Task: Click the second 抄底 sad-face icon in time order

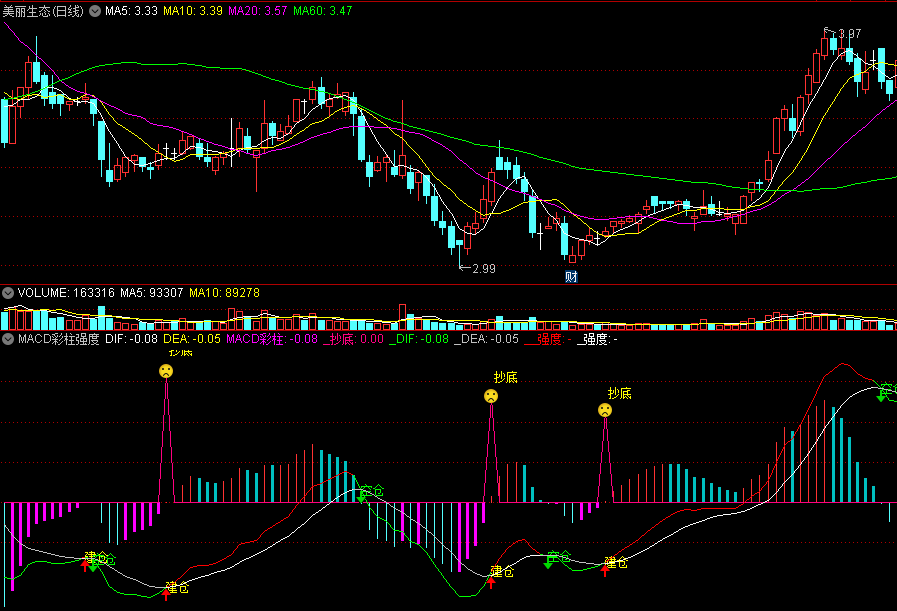Action: tap(491, 396)
